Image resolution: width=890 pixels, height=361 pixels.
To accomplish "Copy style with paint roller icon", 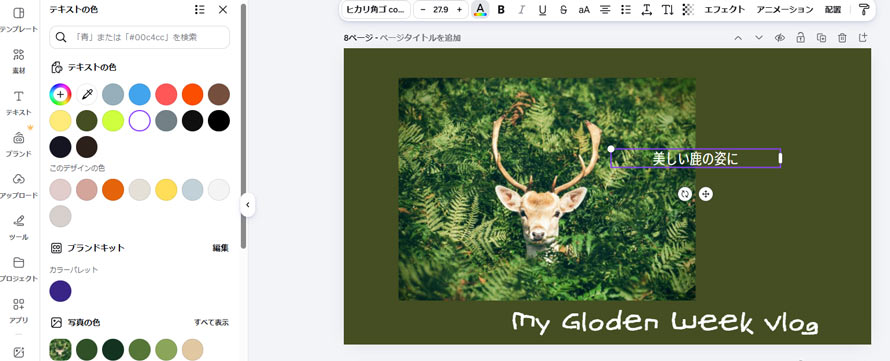I will point(864,10).
